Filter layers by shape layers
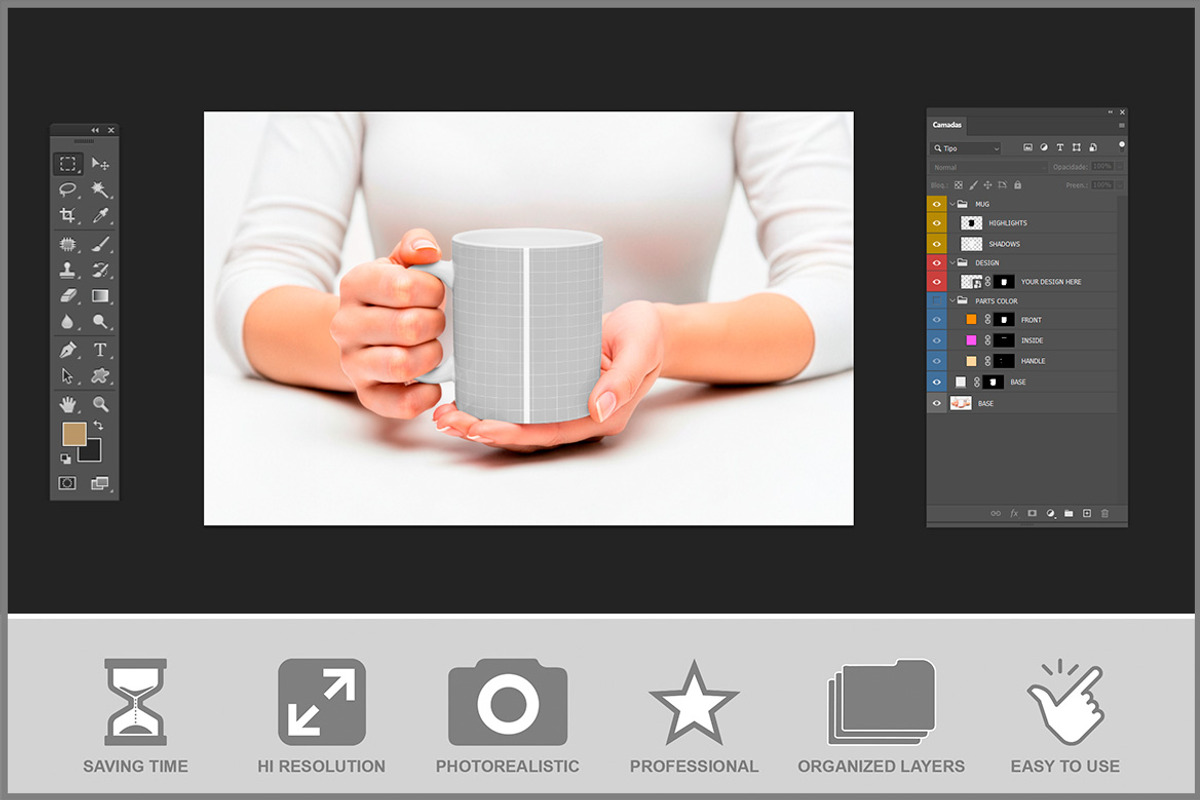This screenshot has width=1200, height=800. 1076,148
